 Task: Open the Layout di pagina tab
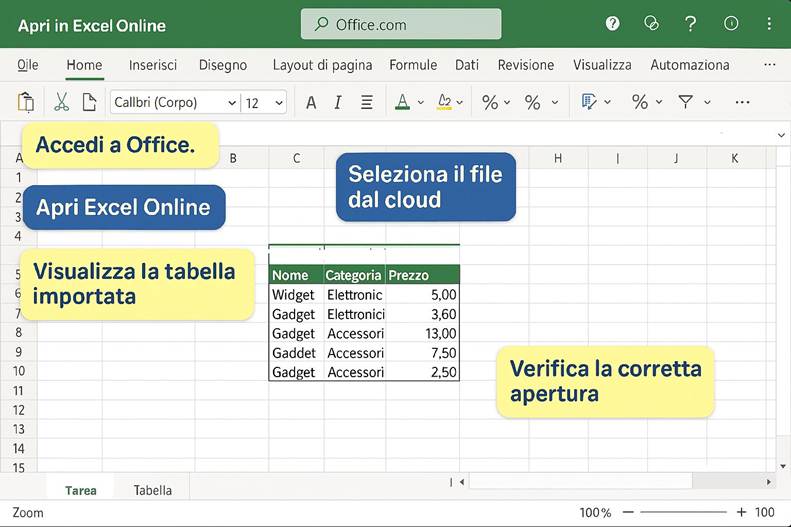point(322,65)
